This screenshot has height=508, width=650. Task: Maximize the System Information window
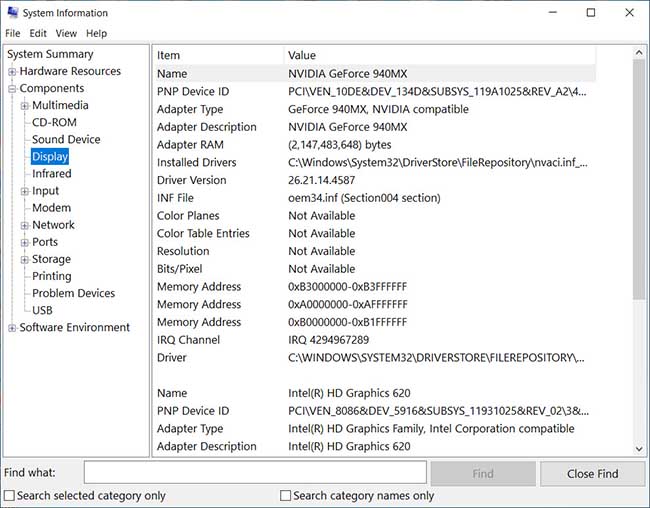tap(591, 12)
